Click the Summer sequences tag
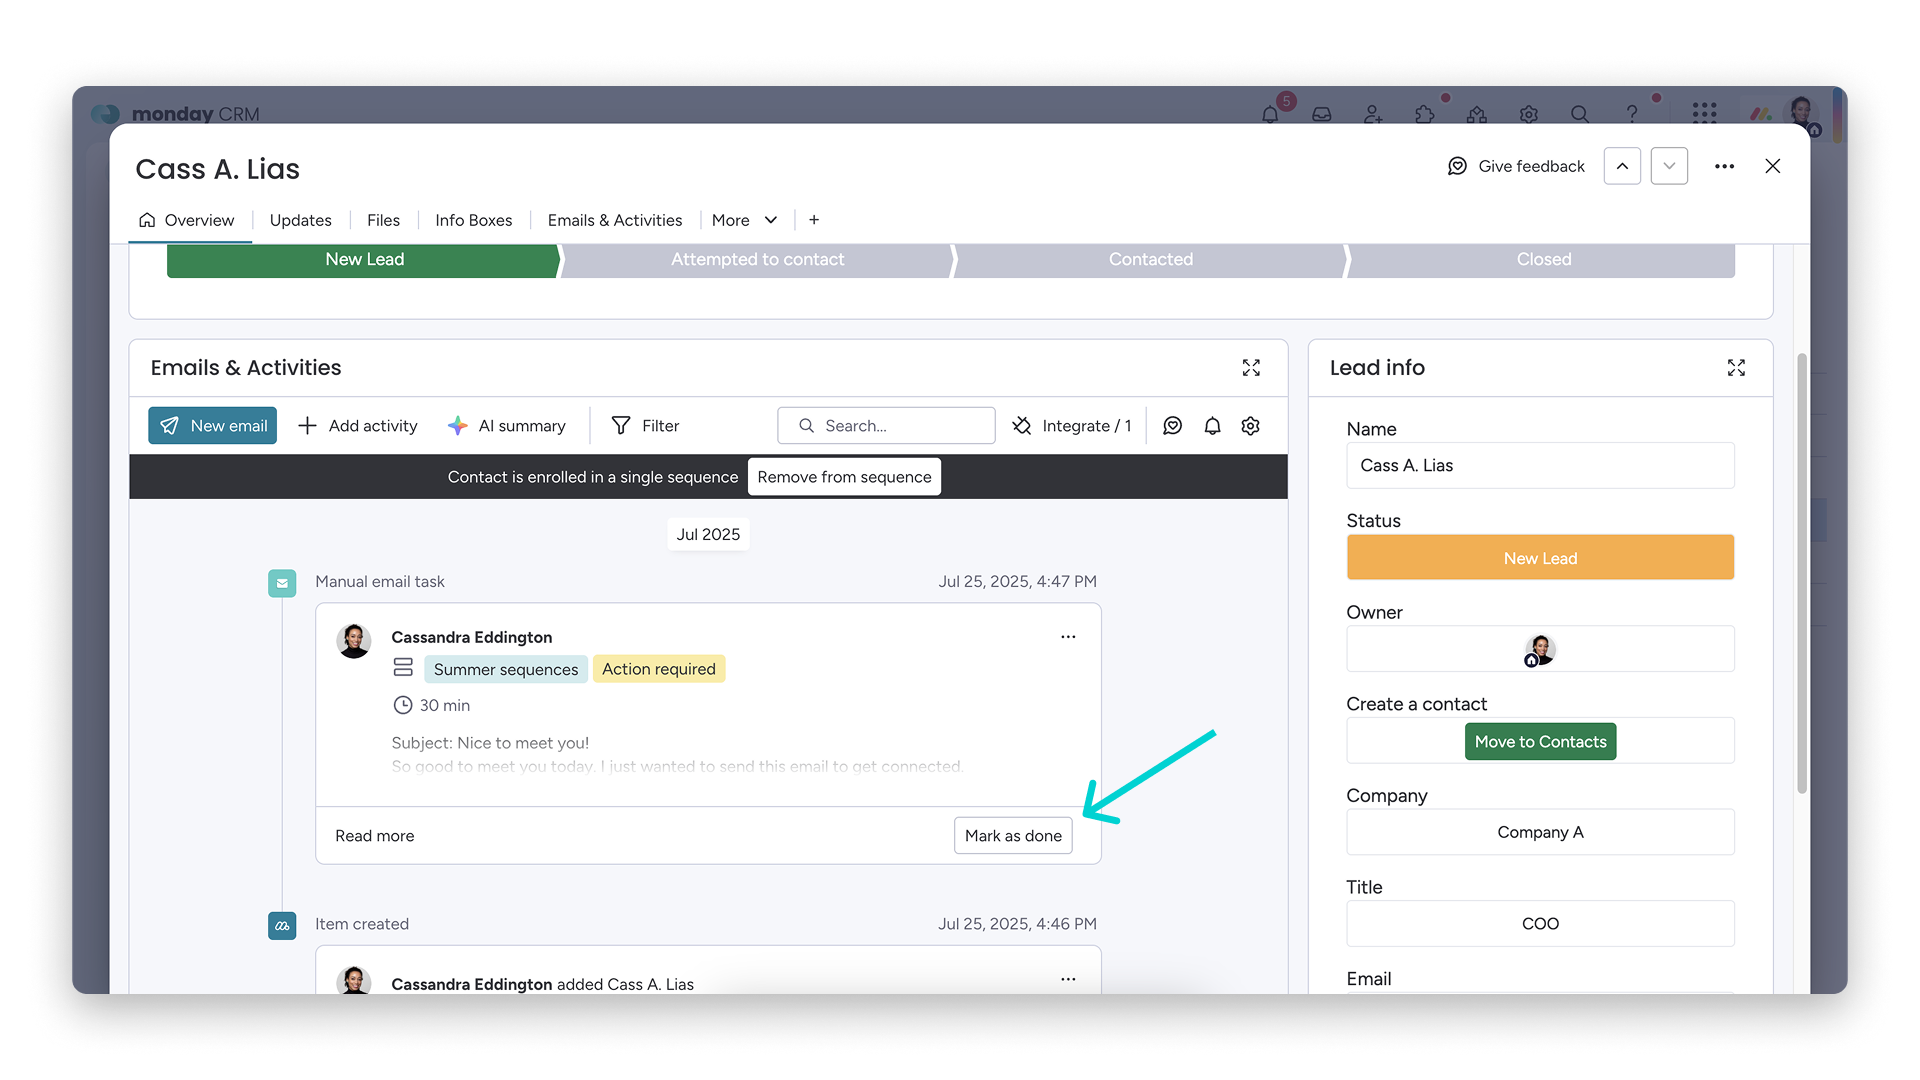 coord(505,669)
